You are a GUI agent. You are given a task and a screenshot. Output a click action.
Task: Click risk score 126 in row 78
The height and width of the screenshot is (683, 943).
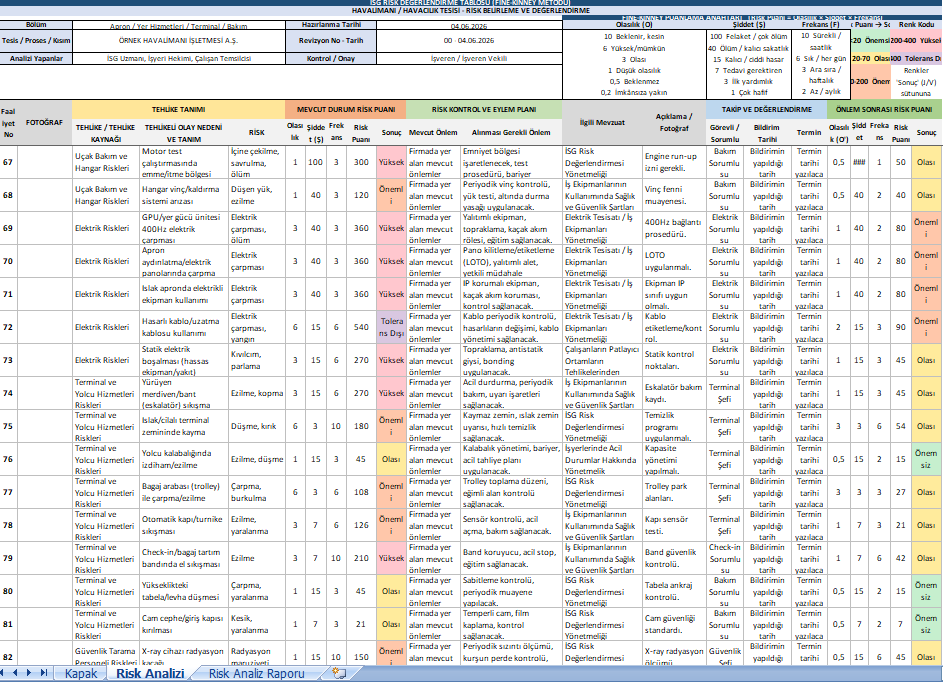[x=361, y=525]
